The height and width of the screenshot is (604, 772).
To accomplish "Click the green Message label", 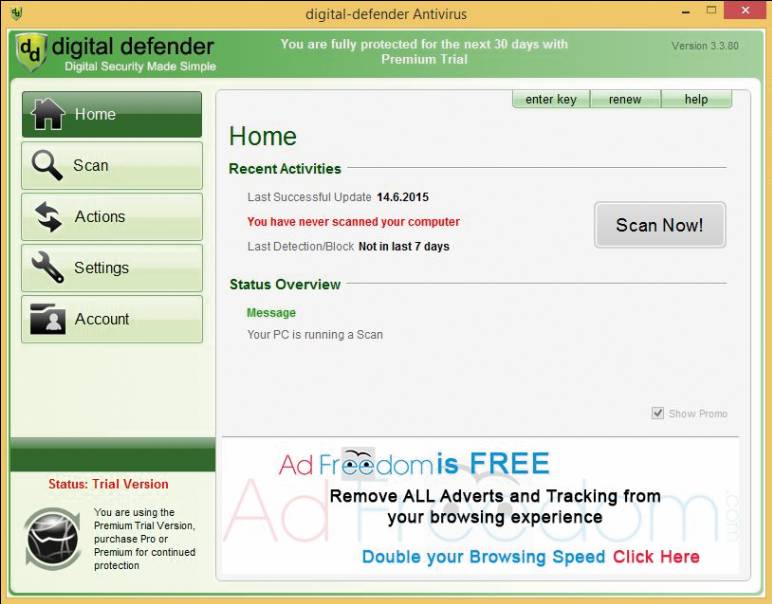I will [271, 313].
